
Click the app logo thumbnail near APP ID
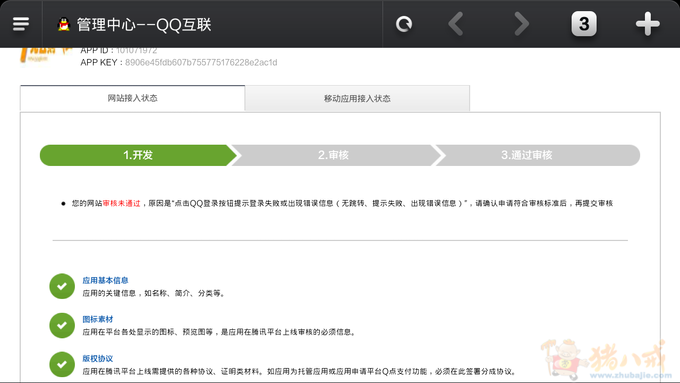tap(46, 56)
